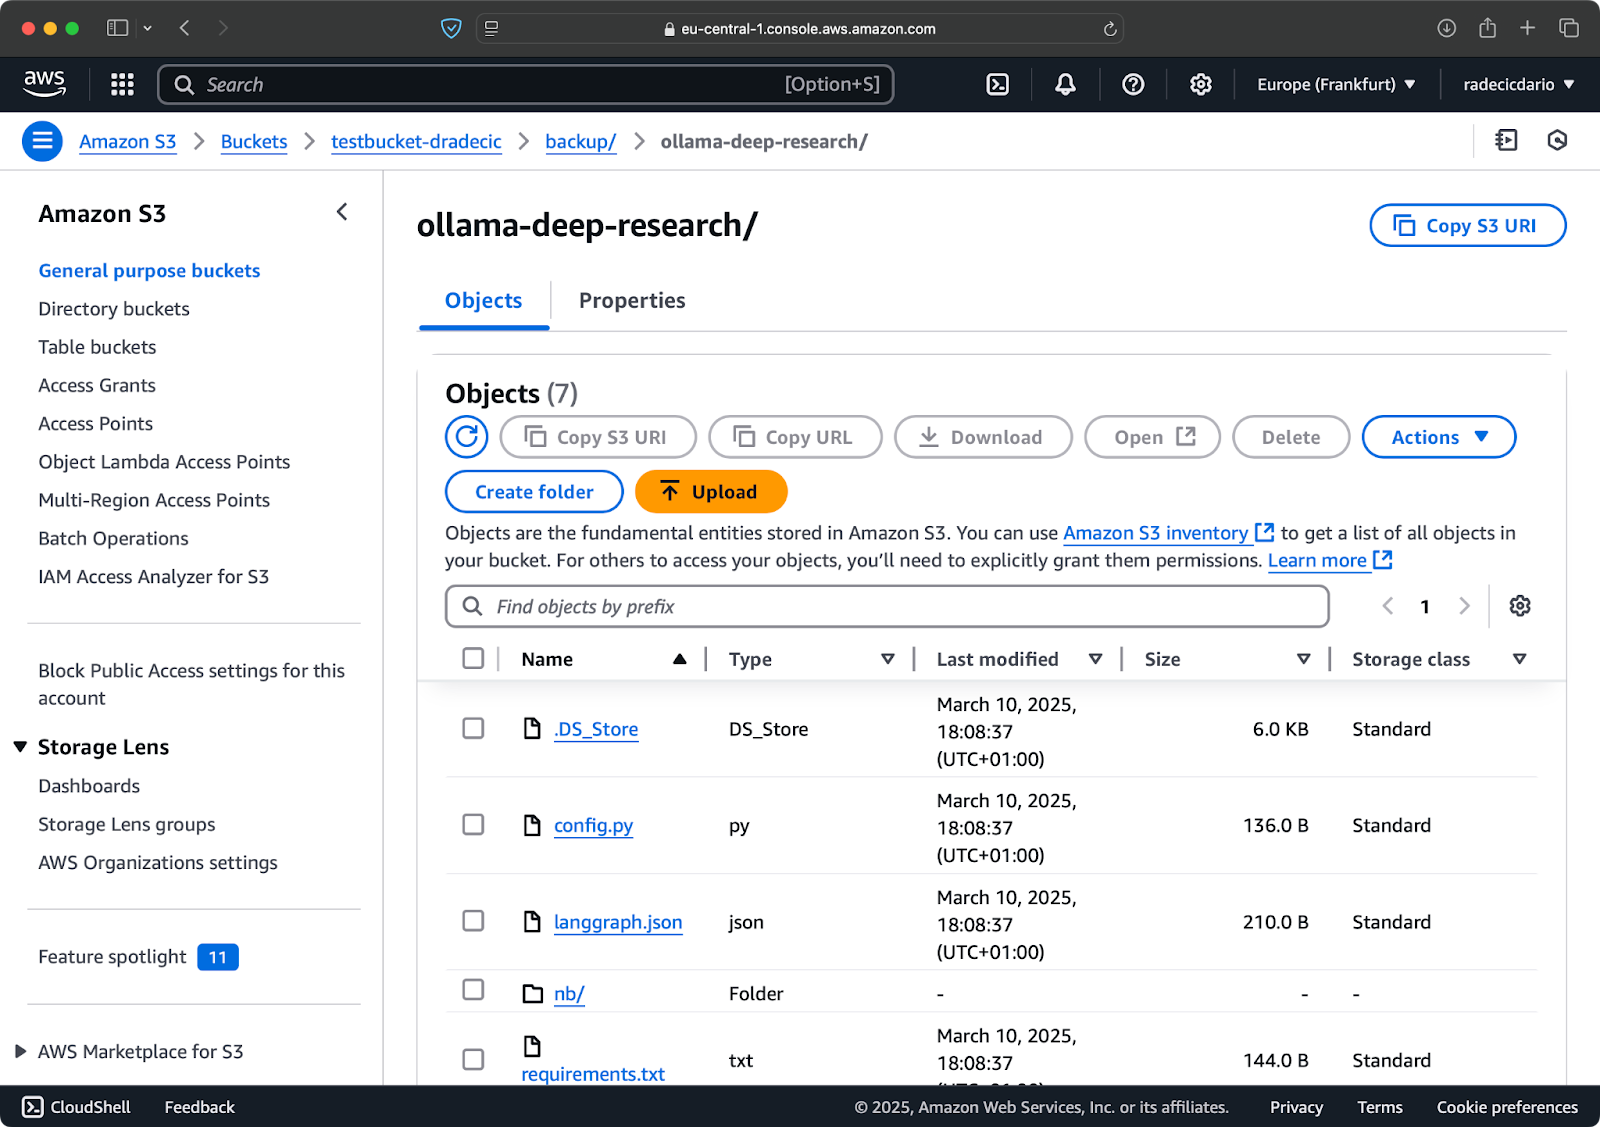The image size is (1600, 1127).
Task: Select the requirements.txt checkbox
Action: [473, 1059]
